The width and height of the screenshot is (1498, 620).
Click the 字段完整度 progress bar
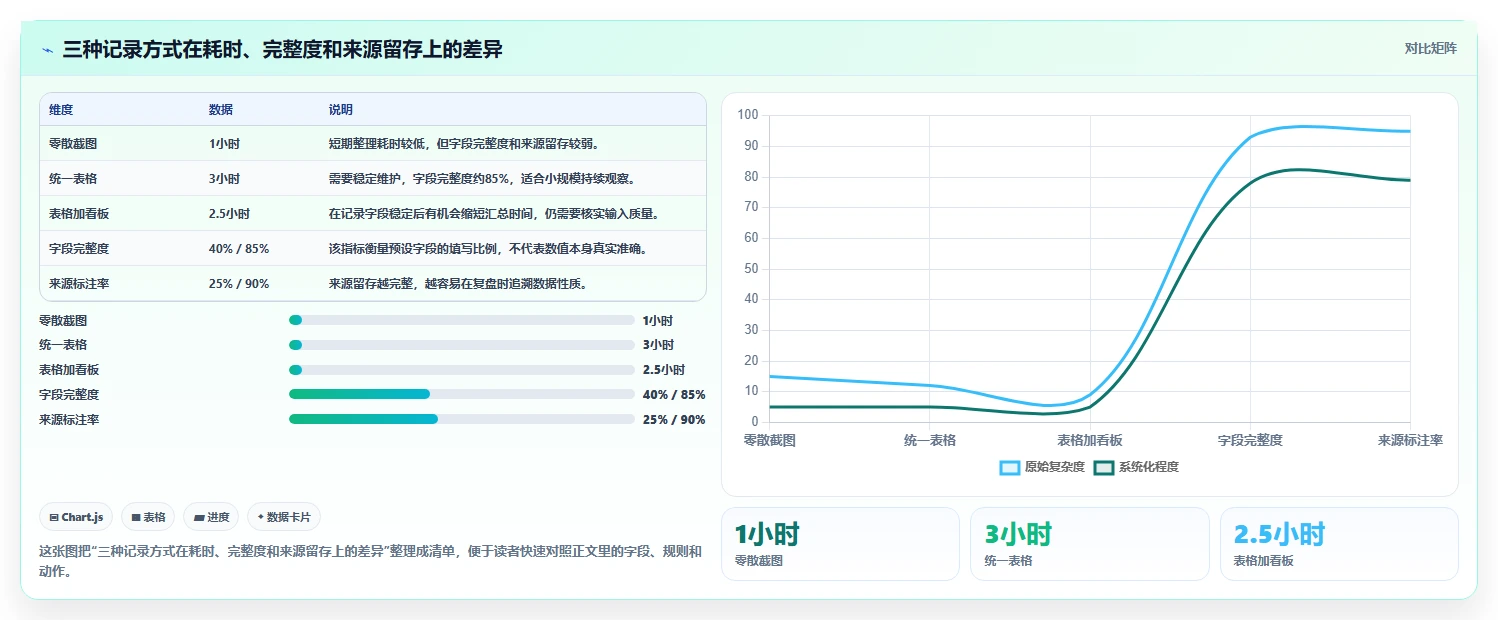click(x=462, y=394)
